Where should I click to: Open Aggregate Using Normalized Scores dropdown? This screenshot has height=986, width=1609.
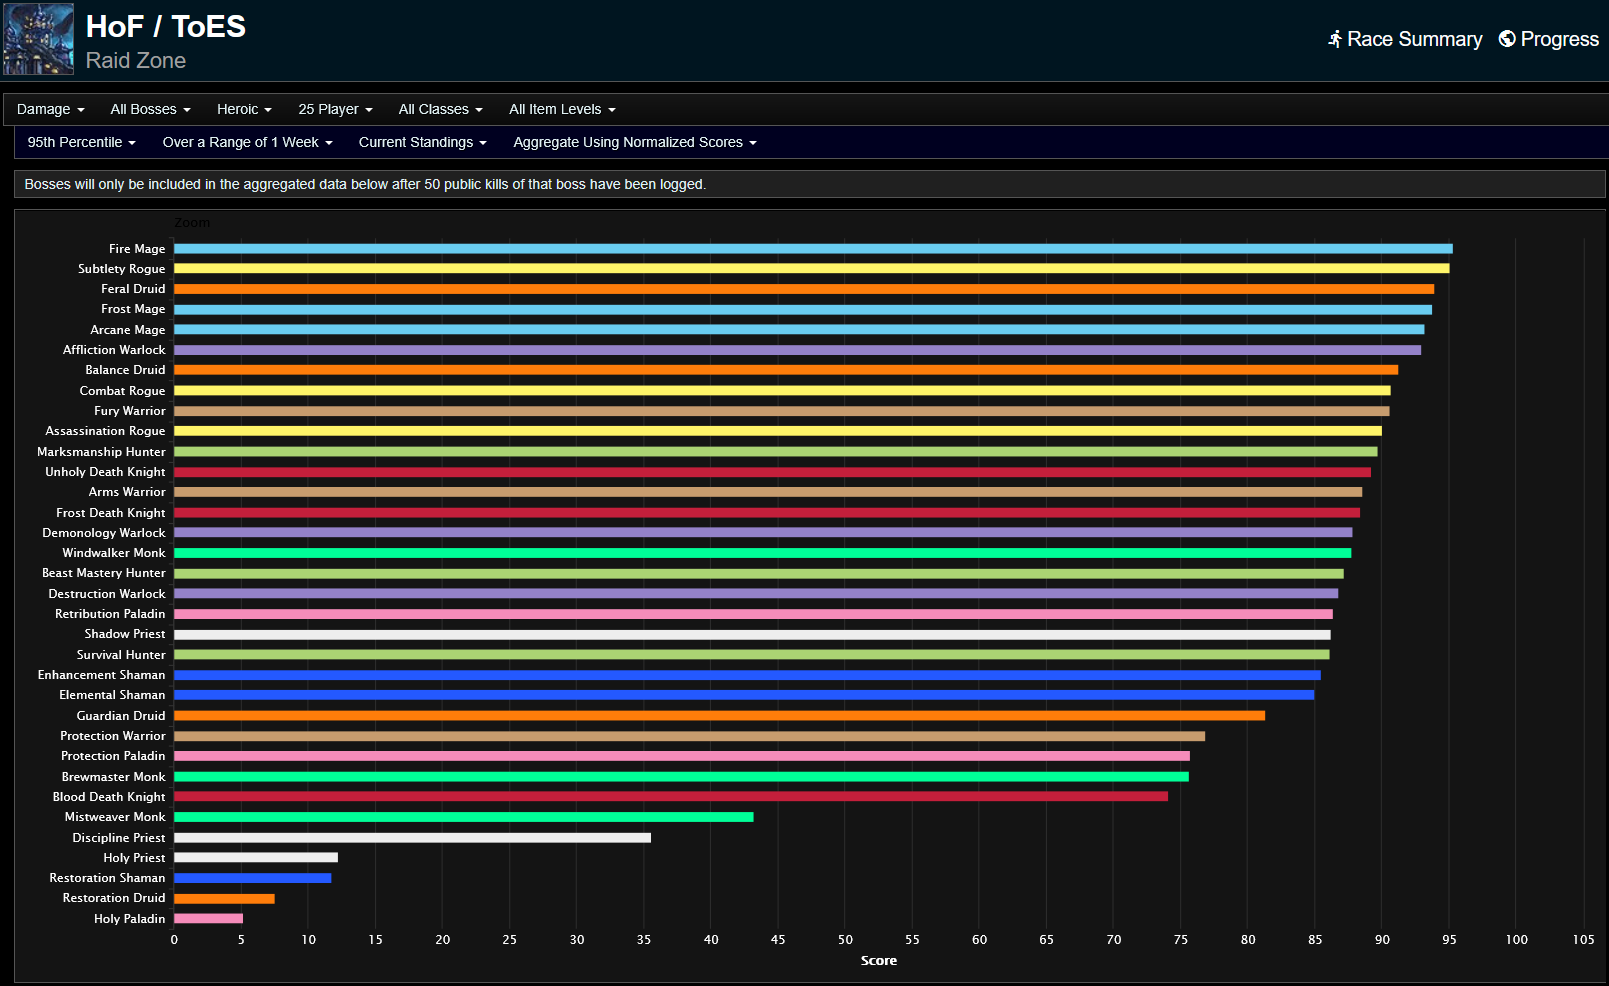pyautogui.click(x=634, y=142)
